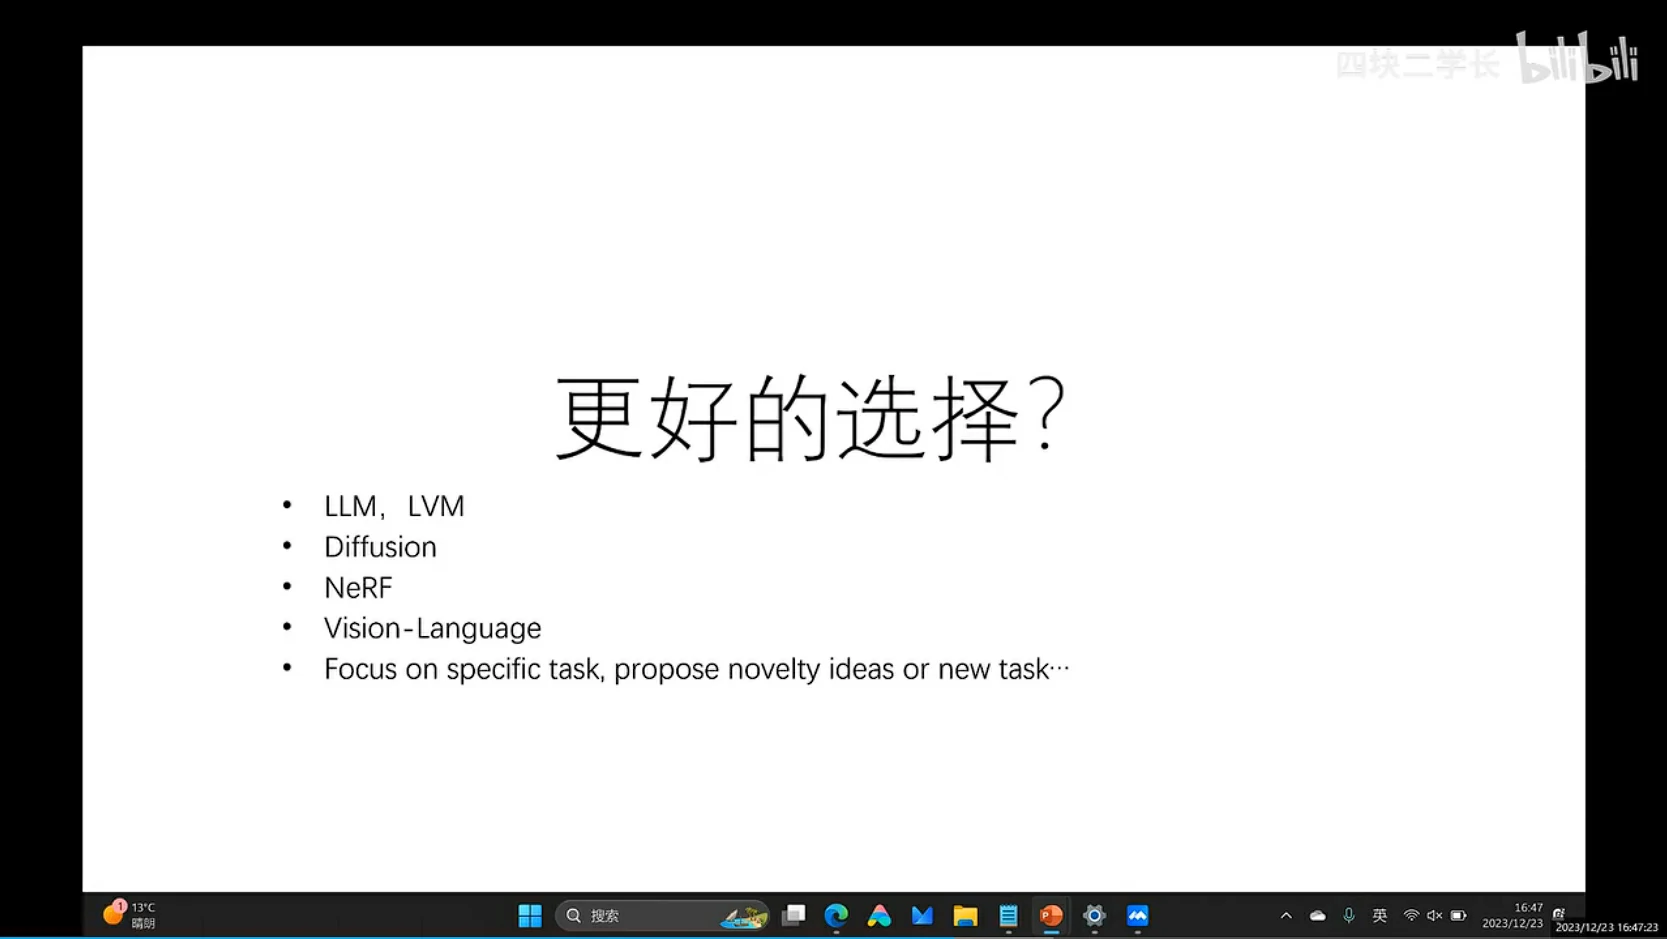Open Task View from the taskbar
This screenshot has height=939, width=1667.
(794, 915)
